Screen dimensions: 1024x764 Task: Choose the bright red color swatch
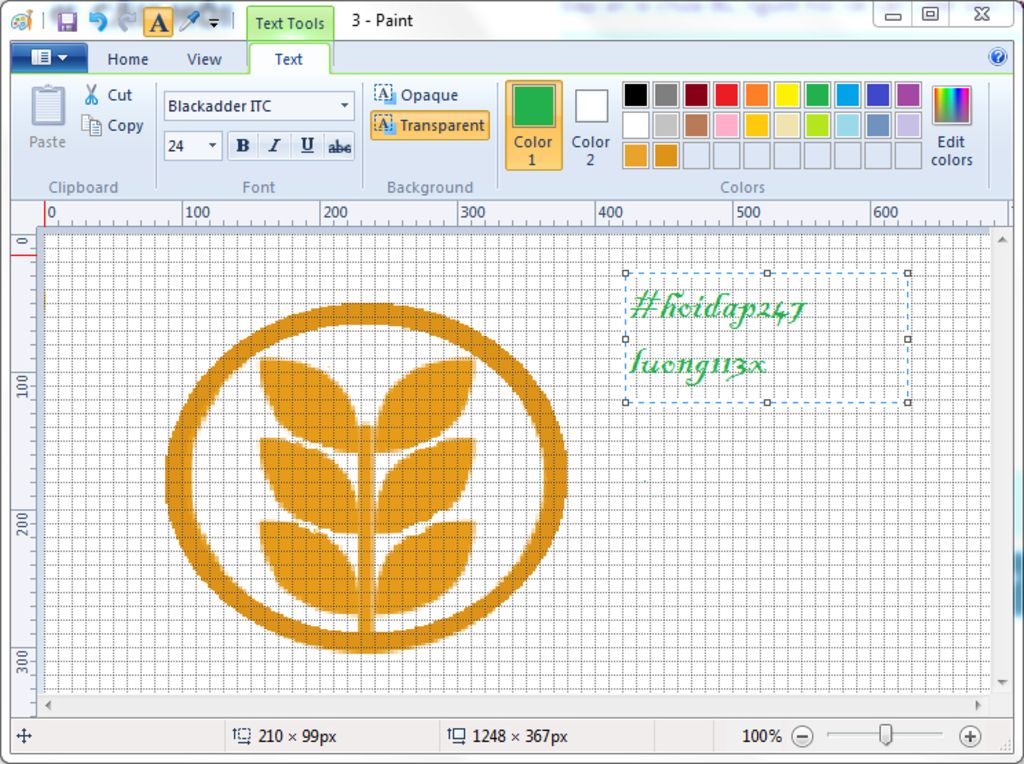pos(726,95)
